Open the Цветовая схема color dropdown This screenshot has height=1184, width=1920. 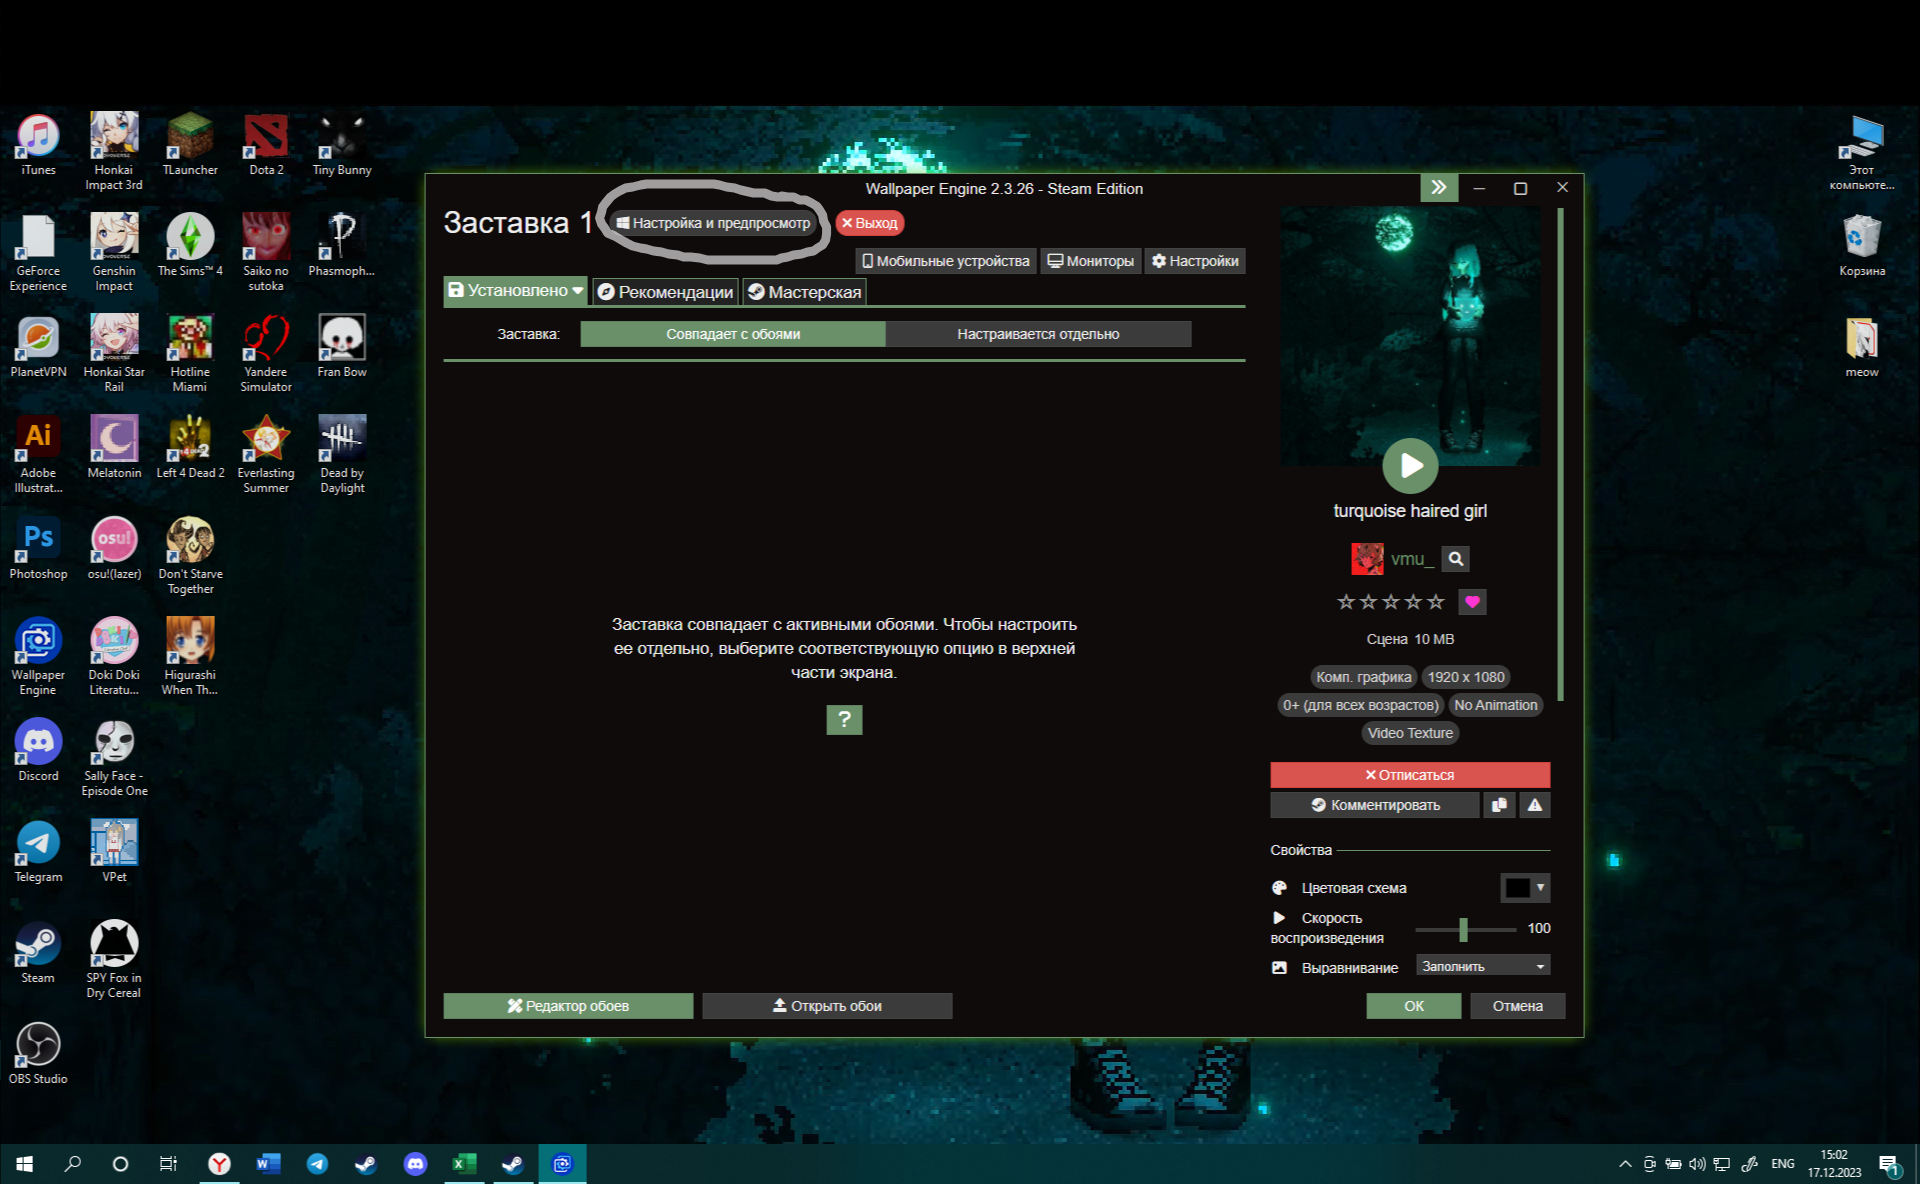point(1525,888)
